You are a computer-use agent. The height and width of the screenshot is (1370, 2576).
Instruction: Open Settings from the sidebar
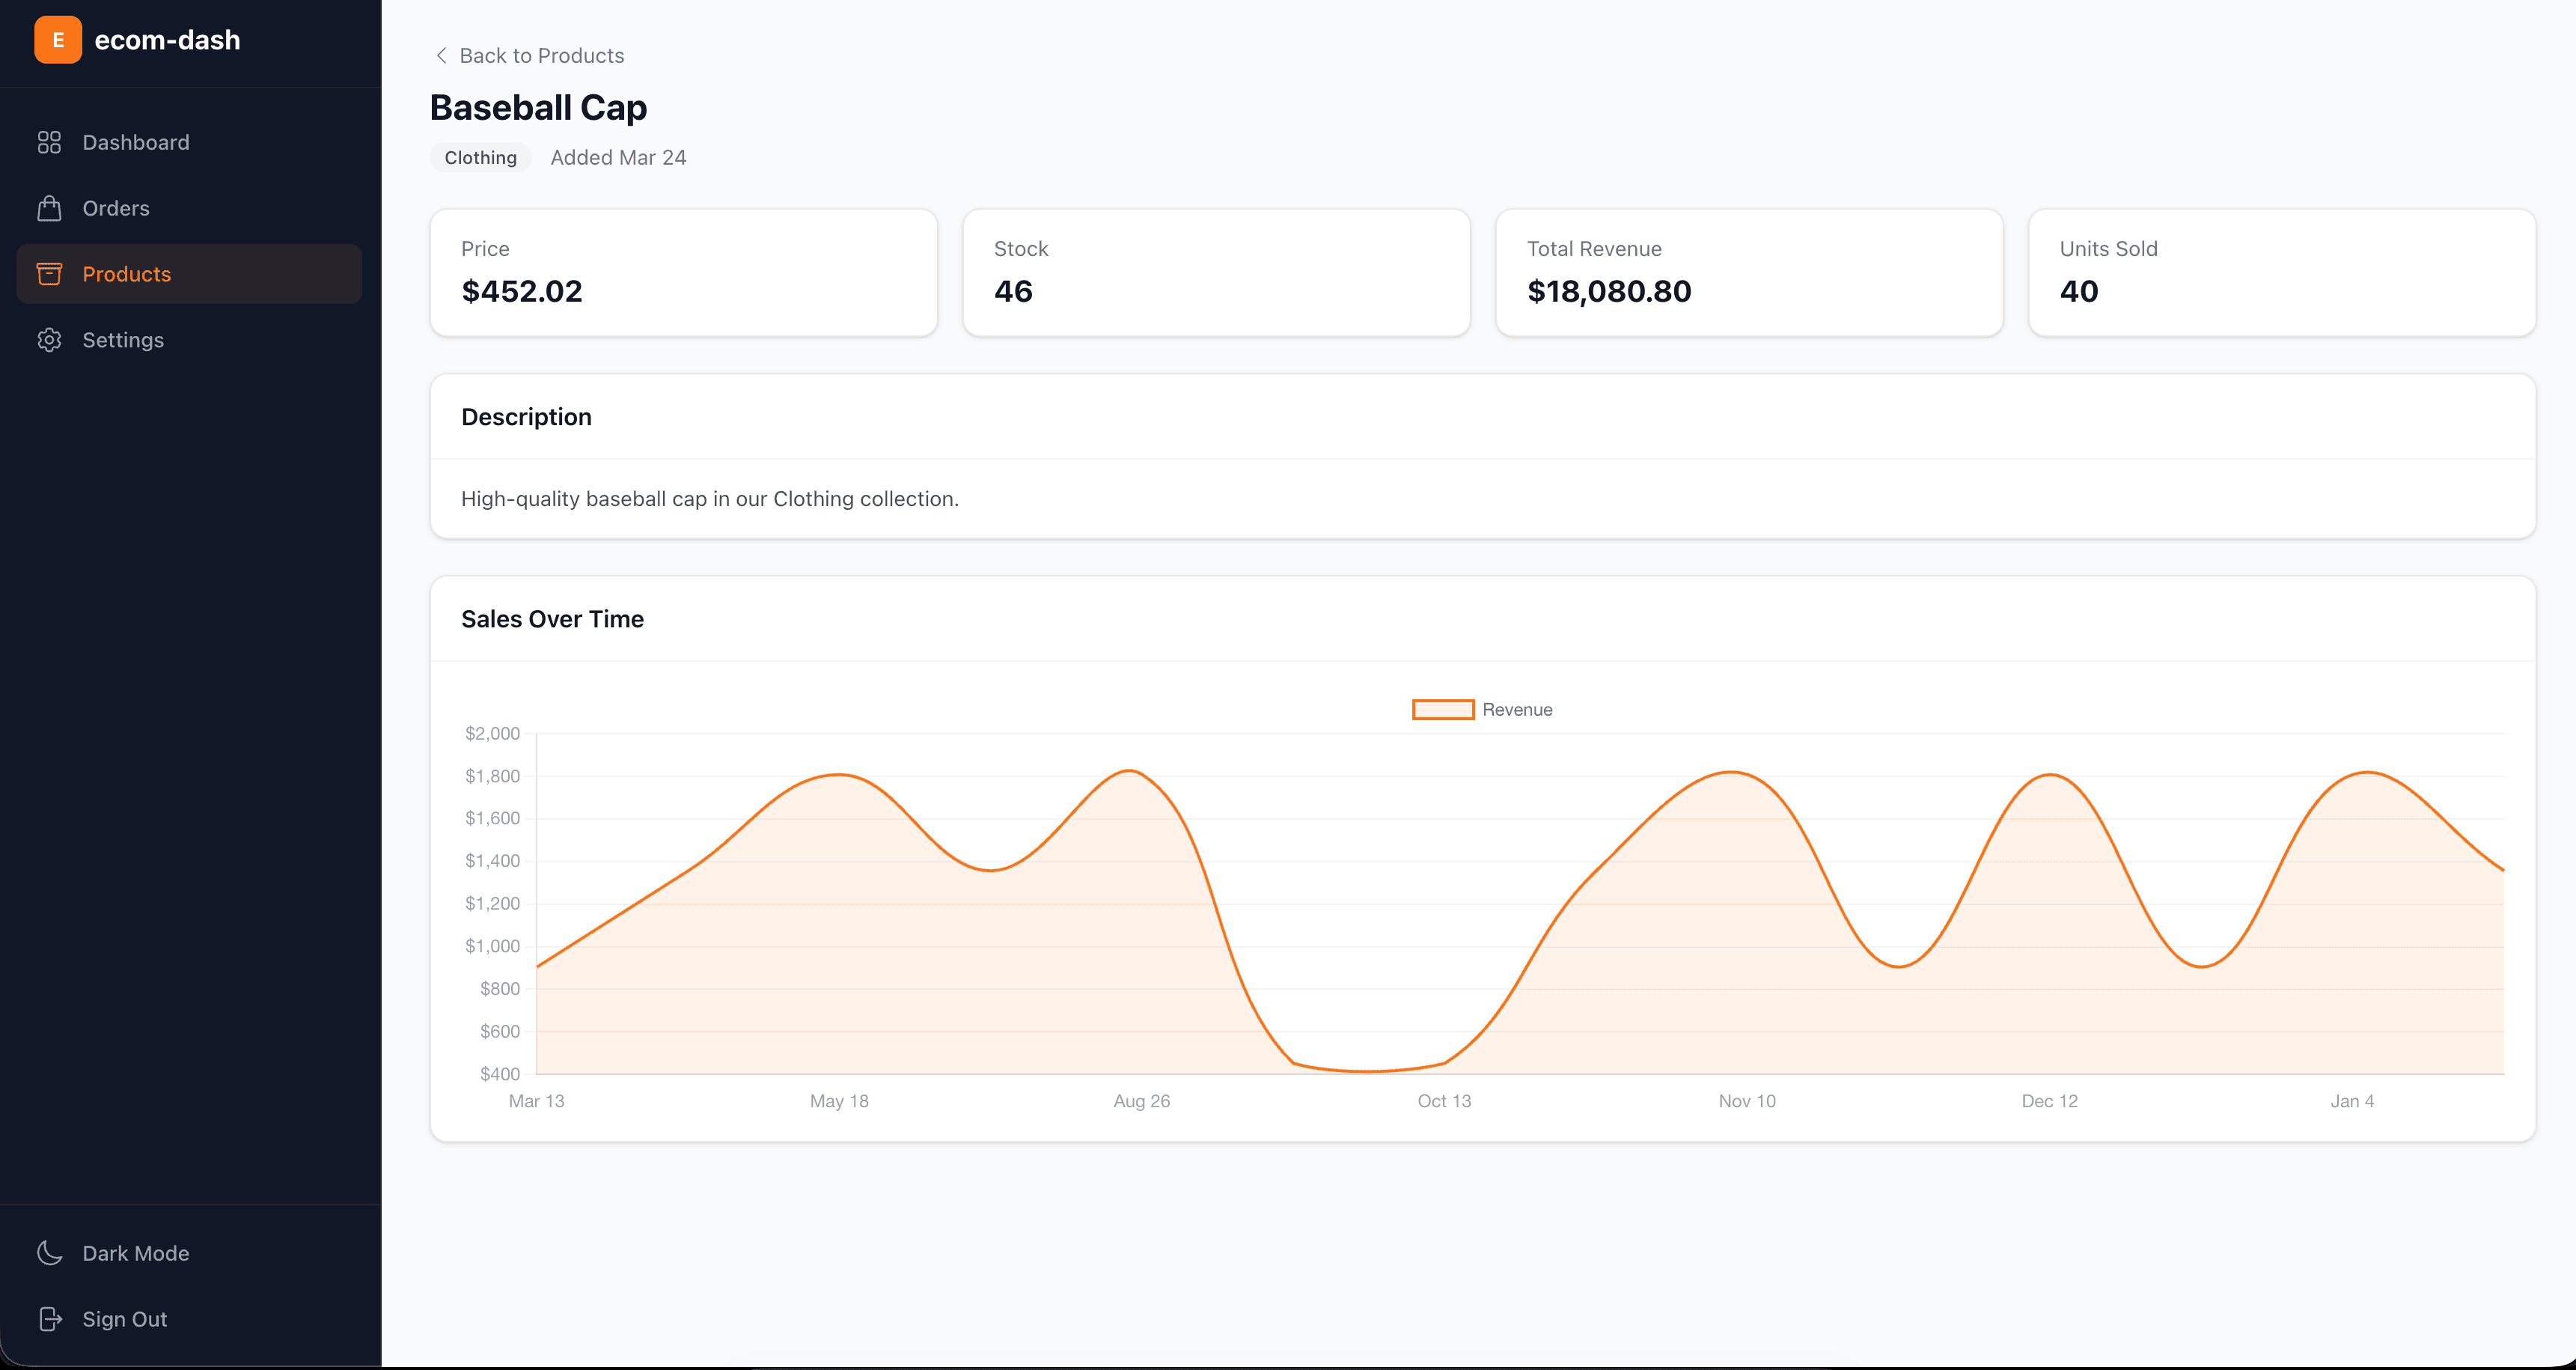coord(123,340)
